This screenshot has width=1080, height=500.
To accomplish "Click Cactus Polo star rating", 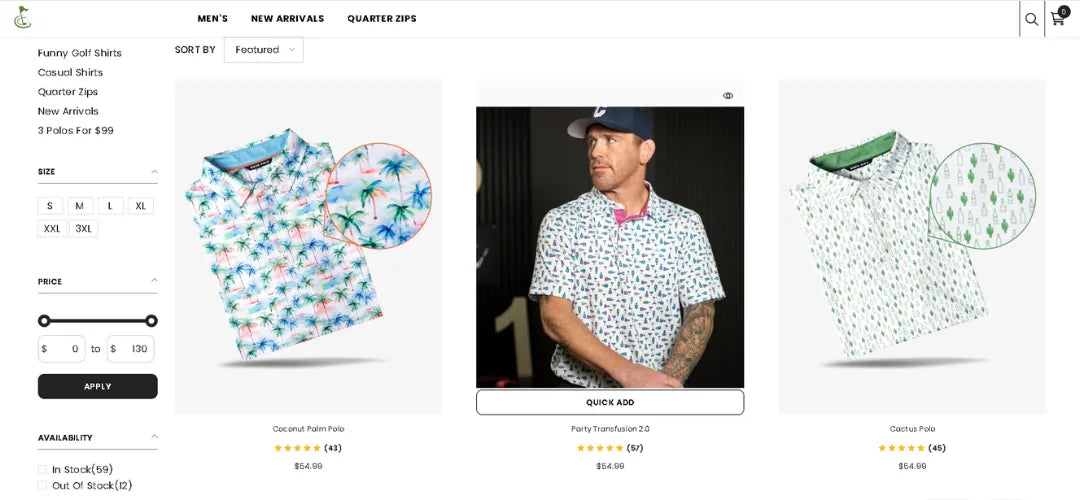I will [902, 448].
